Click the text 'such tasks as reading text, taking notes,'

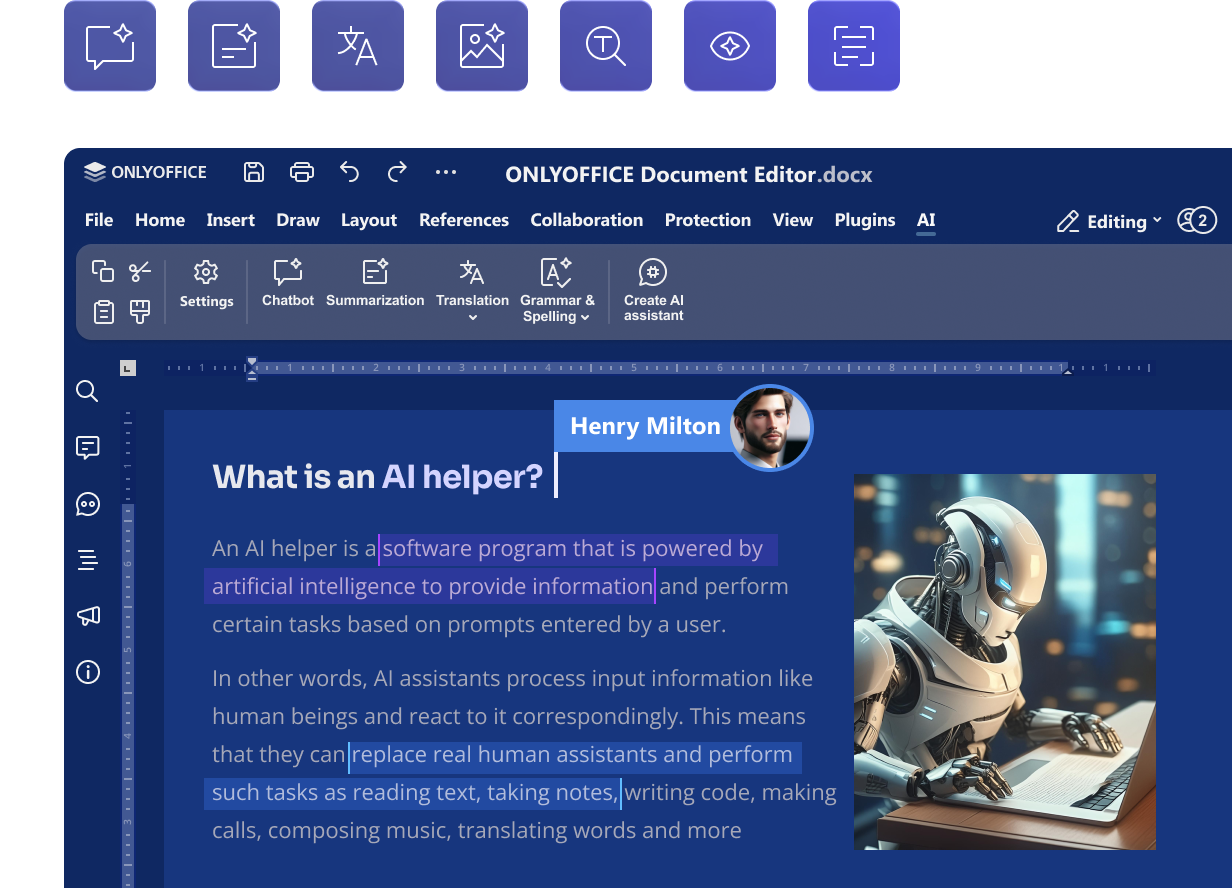[415, 793]
